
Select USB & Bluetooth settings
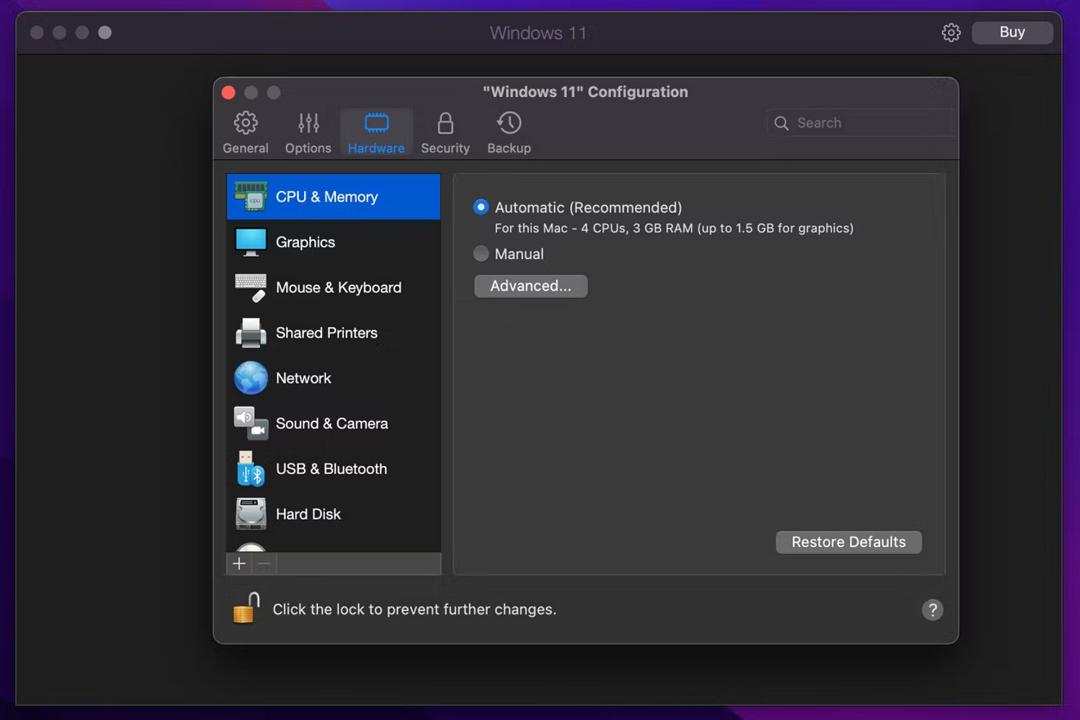333,469
